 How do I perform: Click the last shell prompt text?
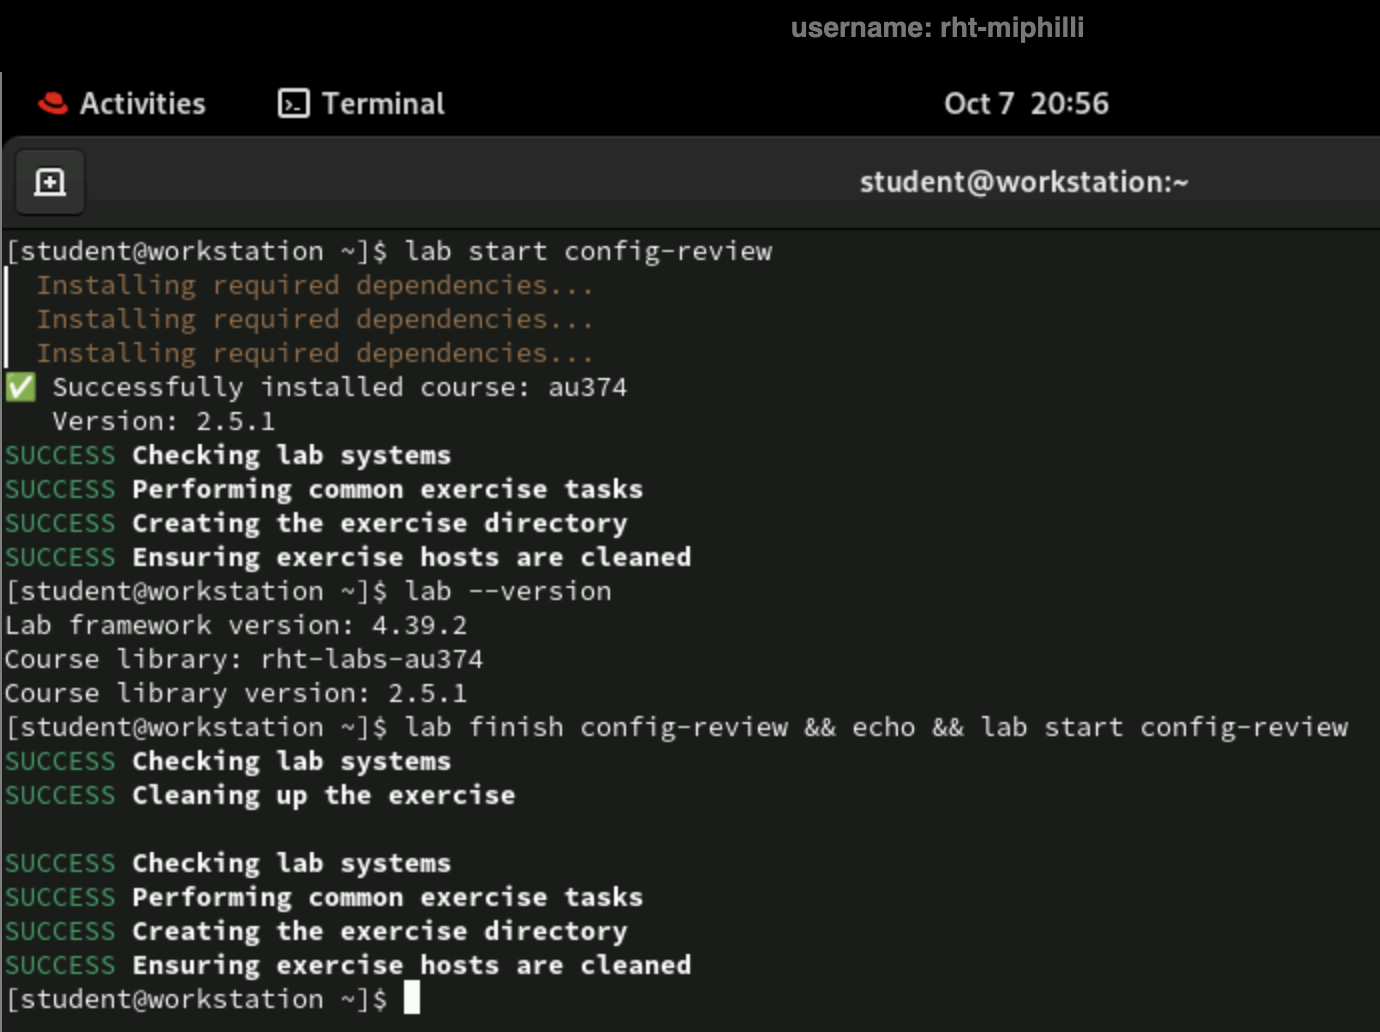point(196,999)
